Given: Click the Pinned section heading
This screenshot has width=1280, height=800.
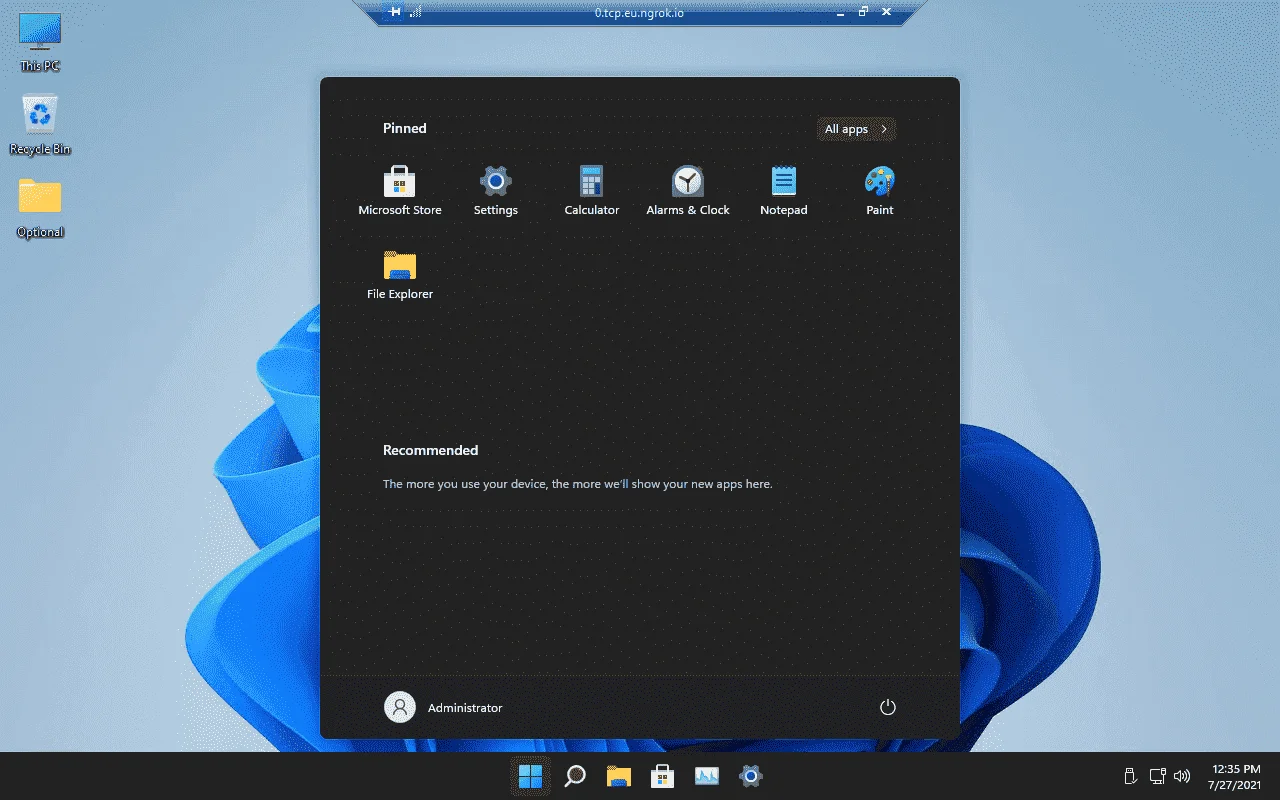Looking at the screenshot, I should (405, 128).
